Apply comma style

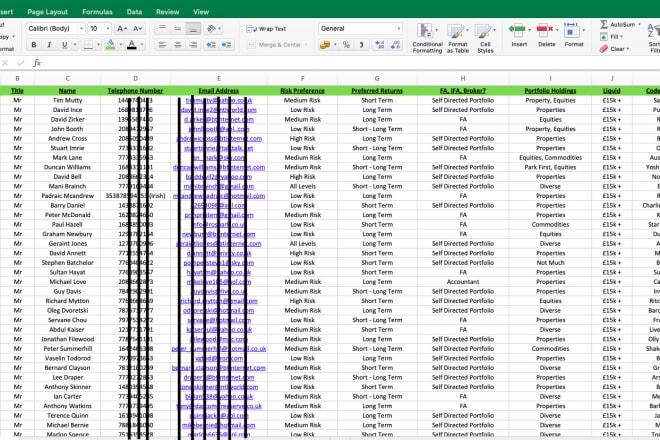pyautogui.click(x=361, y=45)
